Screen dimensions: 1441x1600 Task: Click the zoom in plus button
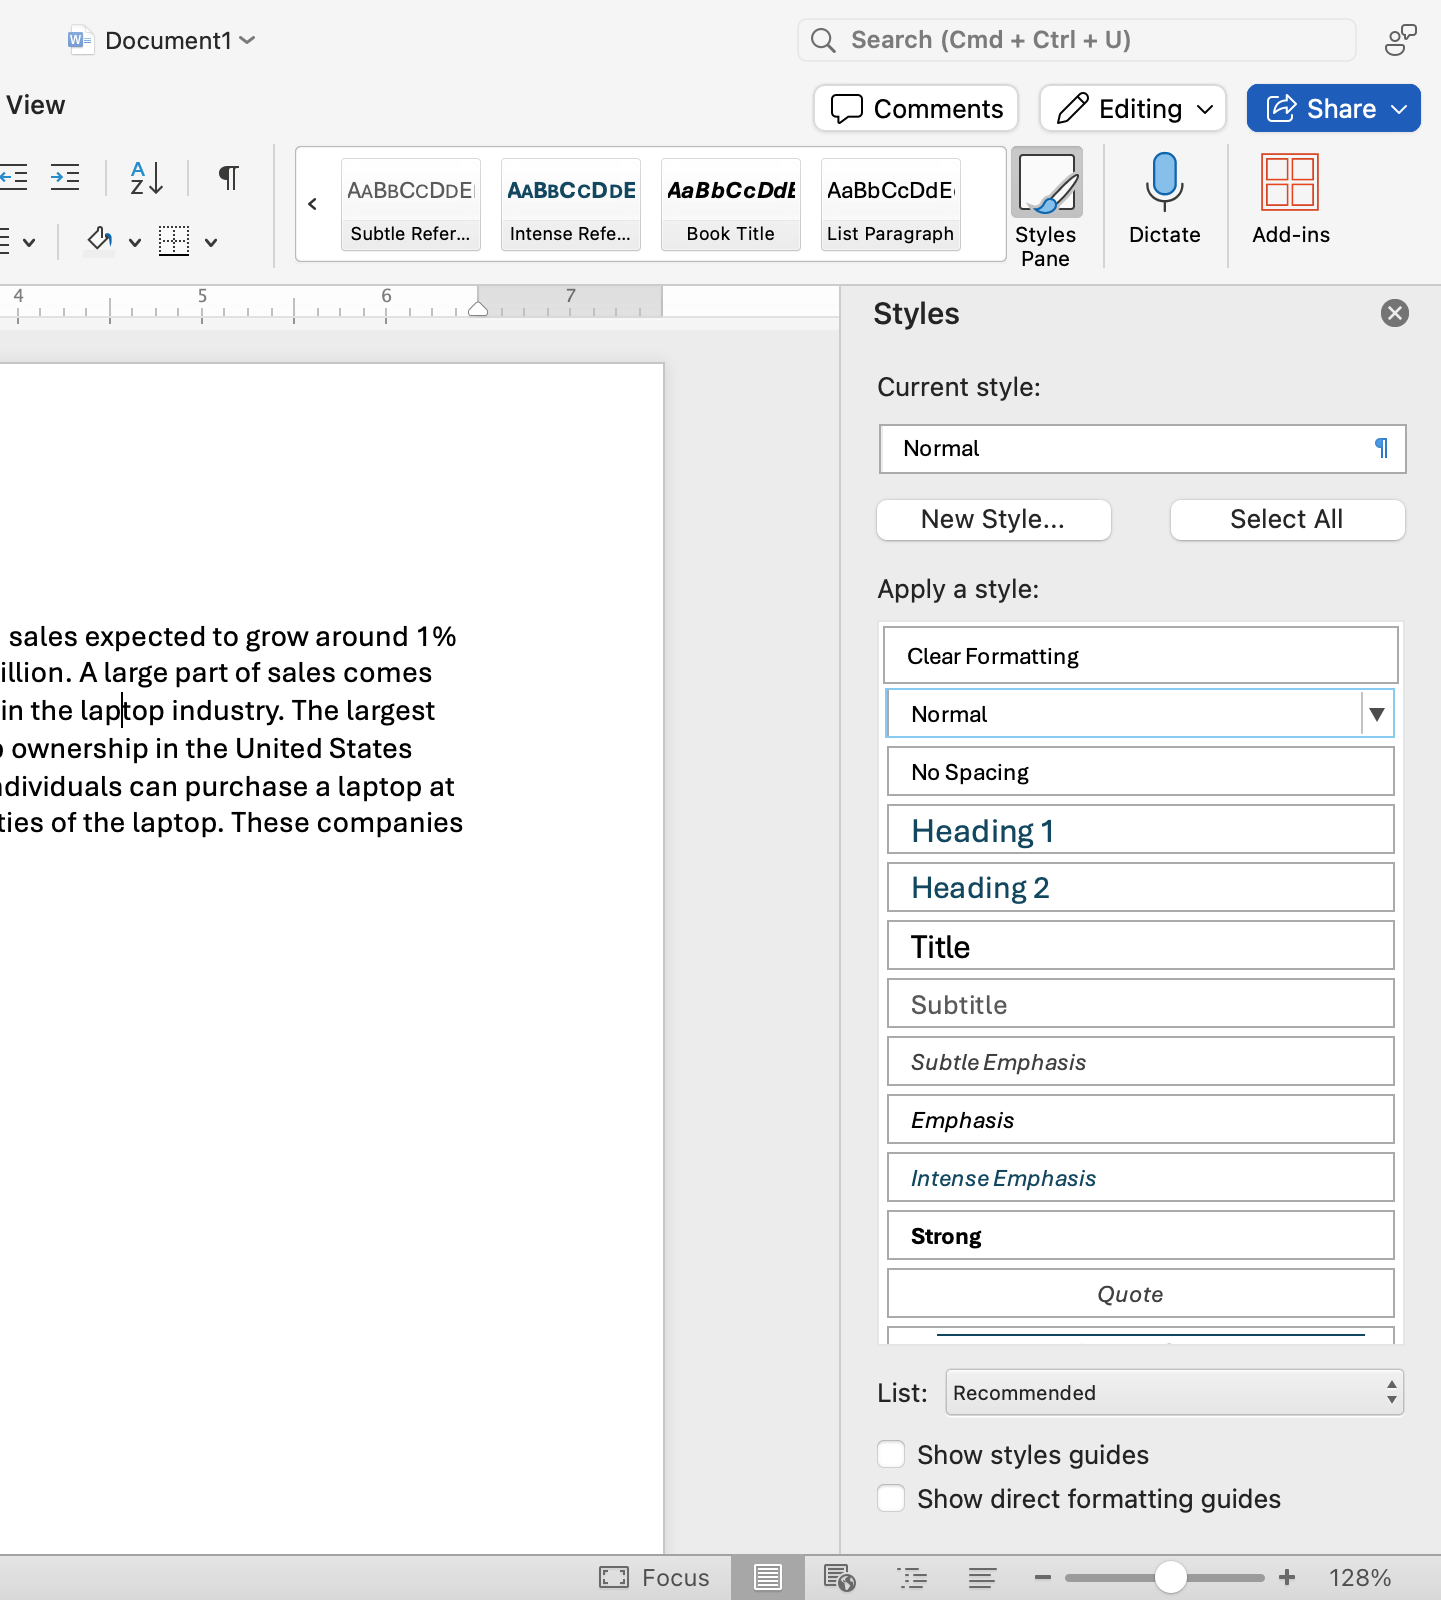tap(1287, 1578)
